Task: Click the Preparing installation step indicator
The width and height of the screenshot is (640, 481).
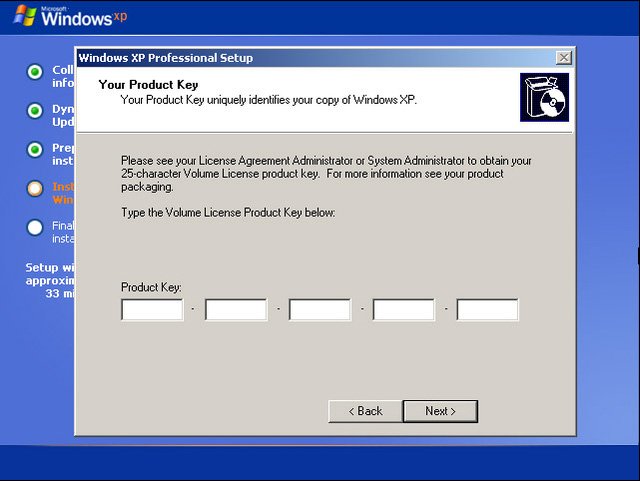Action: [35, 149]
